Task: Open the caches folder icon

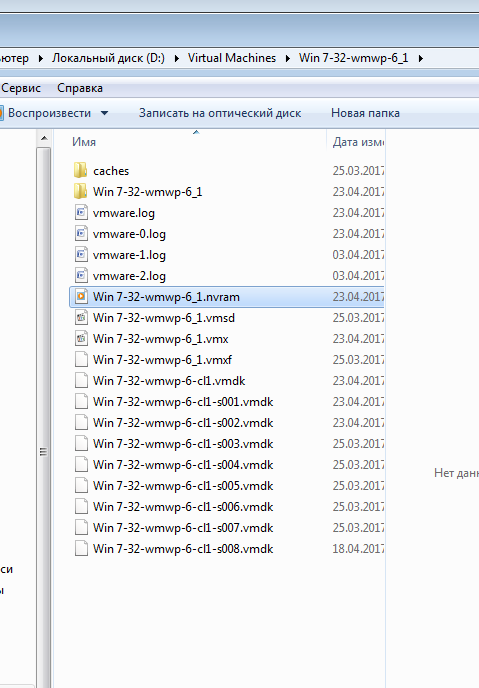Action: point(81,170)
